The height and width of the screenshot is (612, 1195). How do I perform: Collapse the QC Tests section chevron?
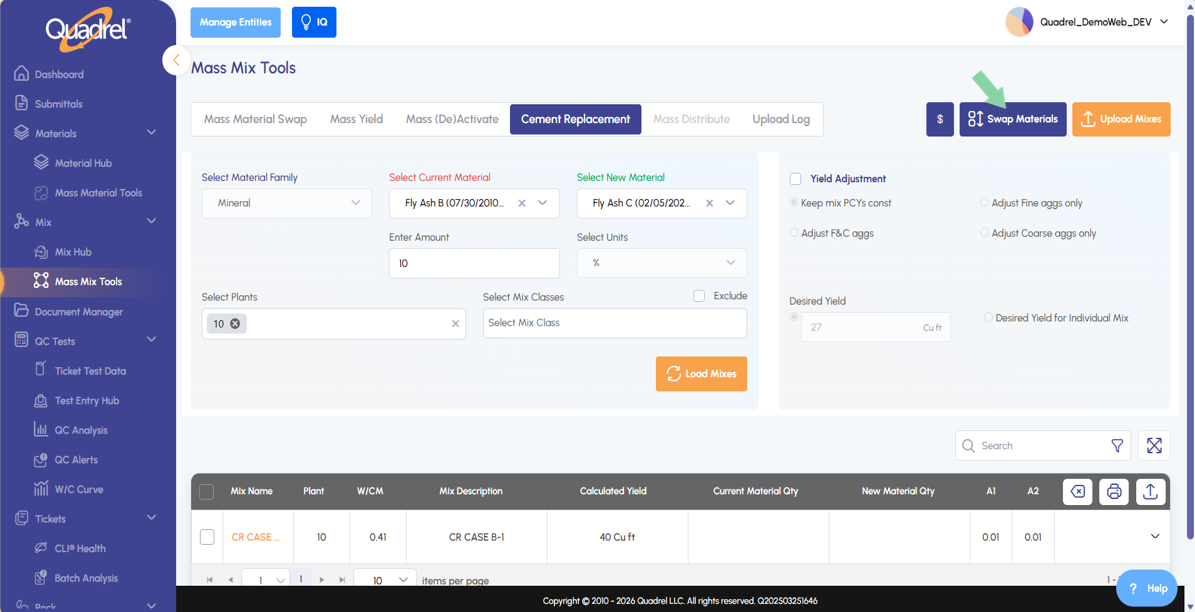coord(152,340)
